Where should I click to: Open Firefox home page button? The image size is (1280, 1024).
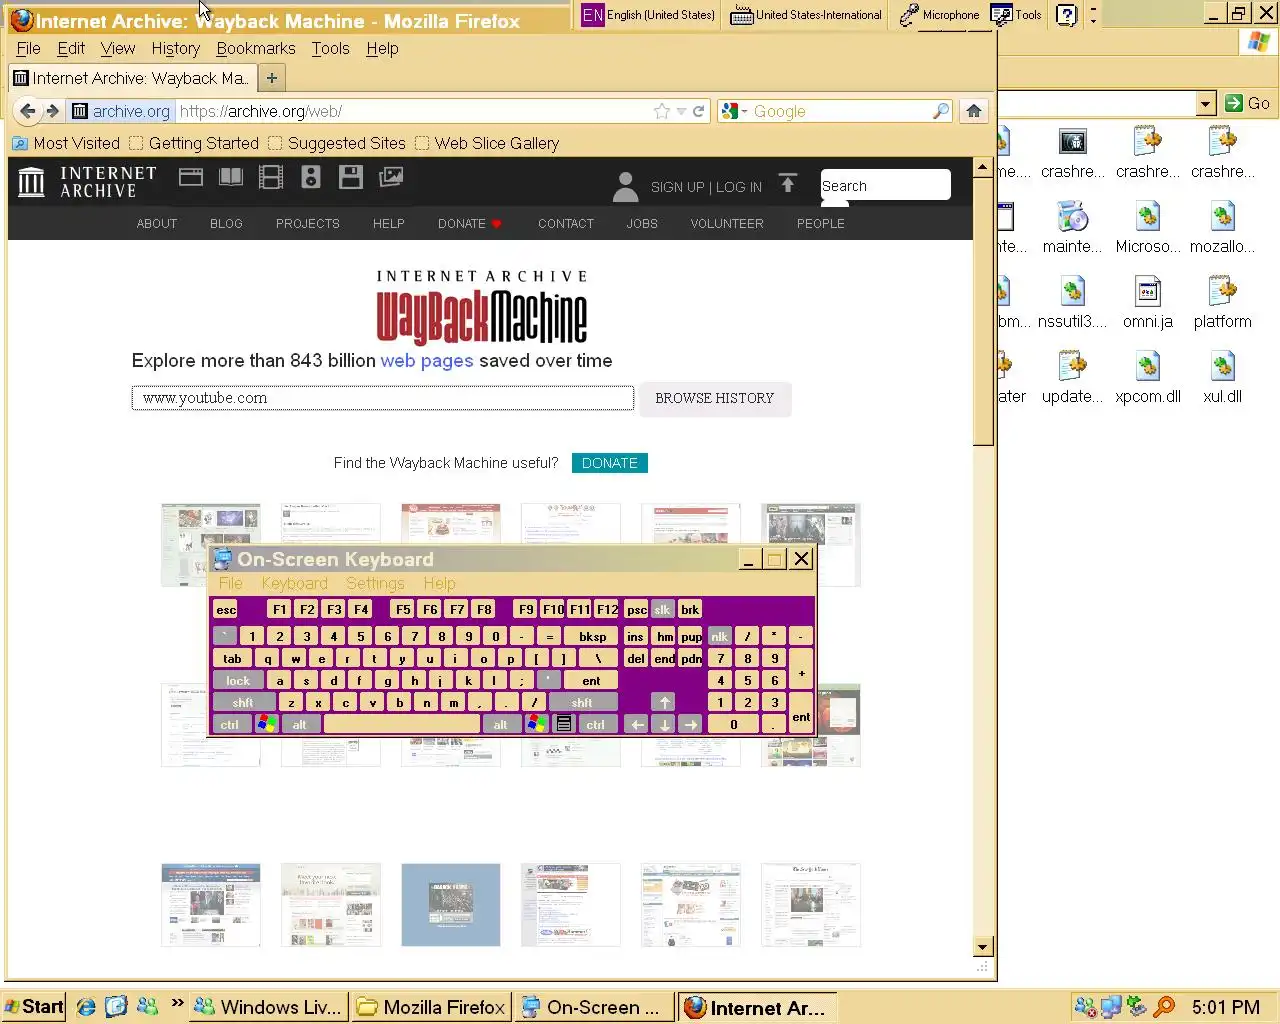coord(974,111)
